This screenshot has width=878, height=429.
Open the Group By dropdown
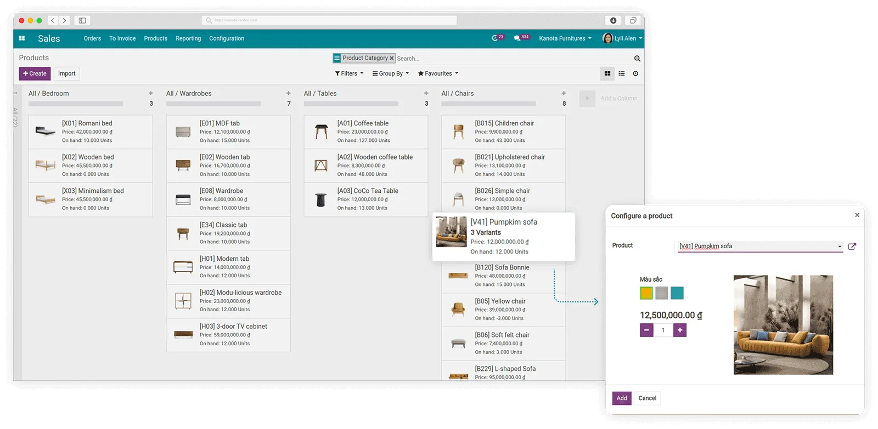click(x=390, y=73)
